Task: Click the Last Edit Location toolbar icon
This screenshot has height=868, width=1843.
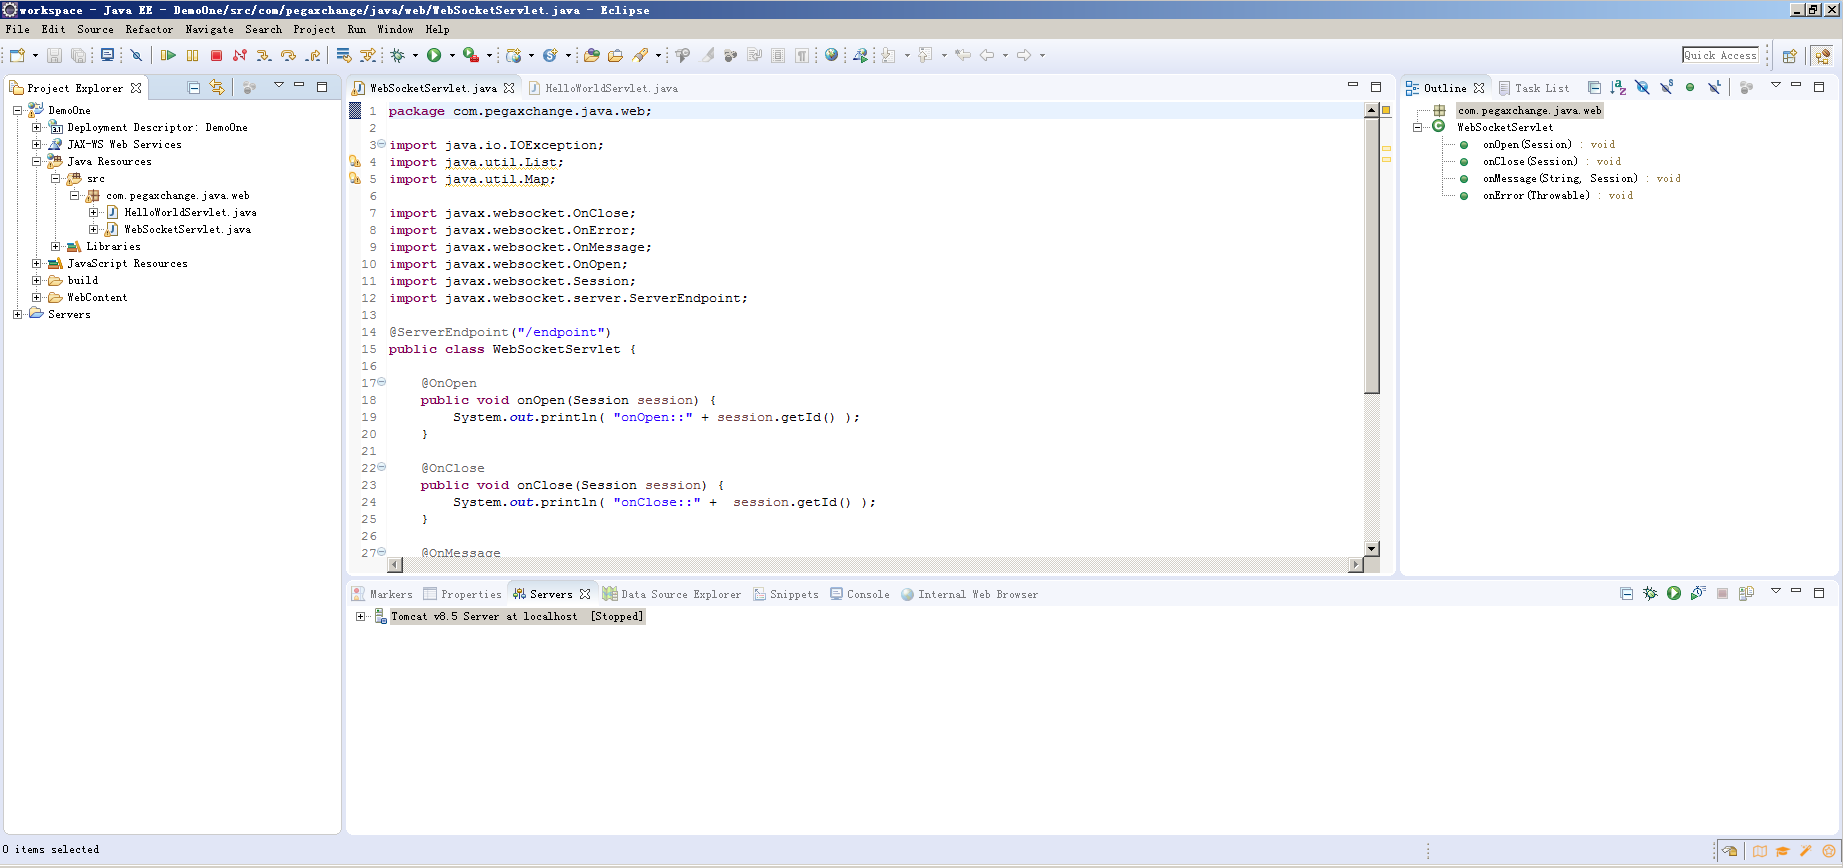Action: (963, 55)
